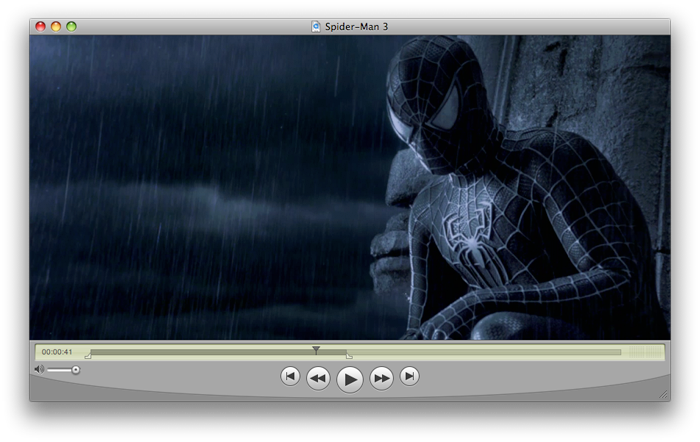
Task: Click the selection end marker below the timeline
Action: click(348, 356)
